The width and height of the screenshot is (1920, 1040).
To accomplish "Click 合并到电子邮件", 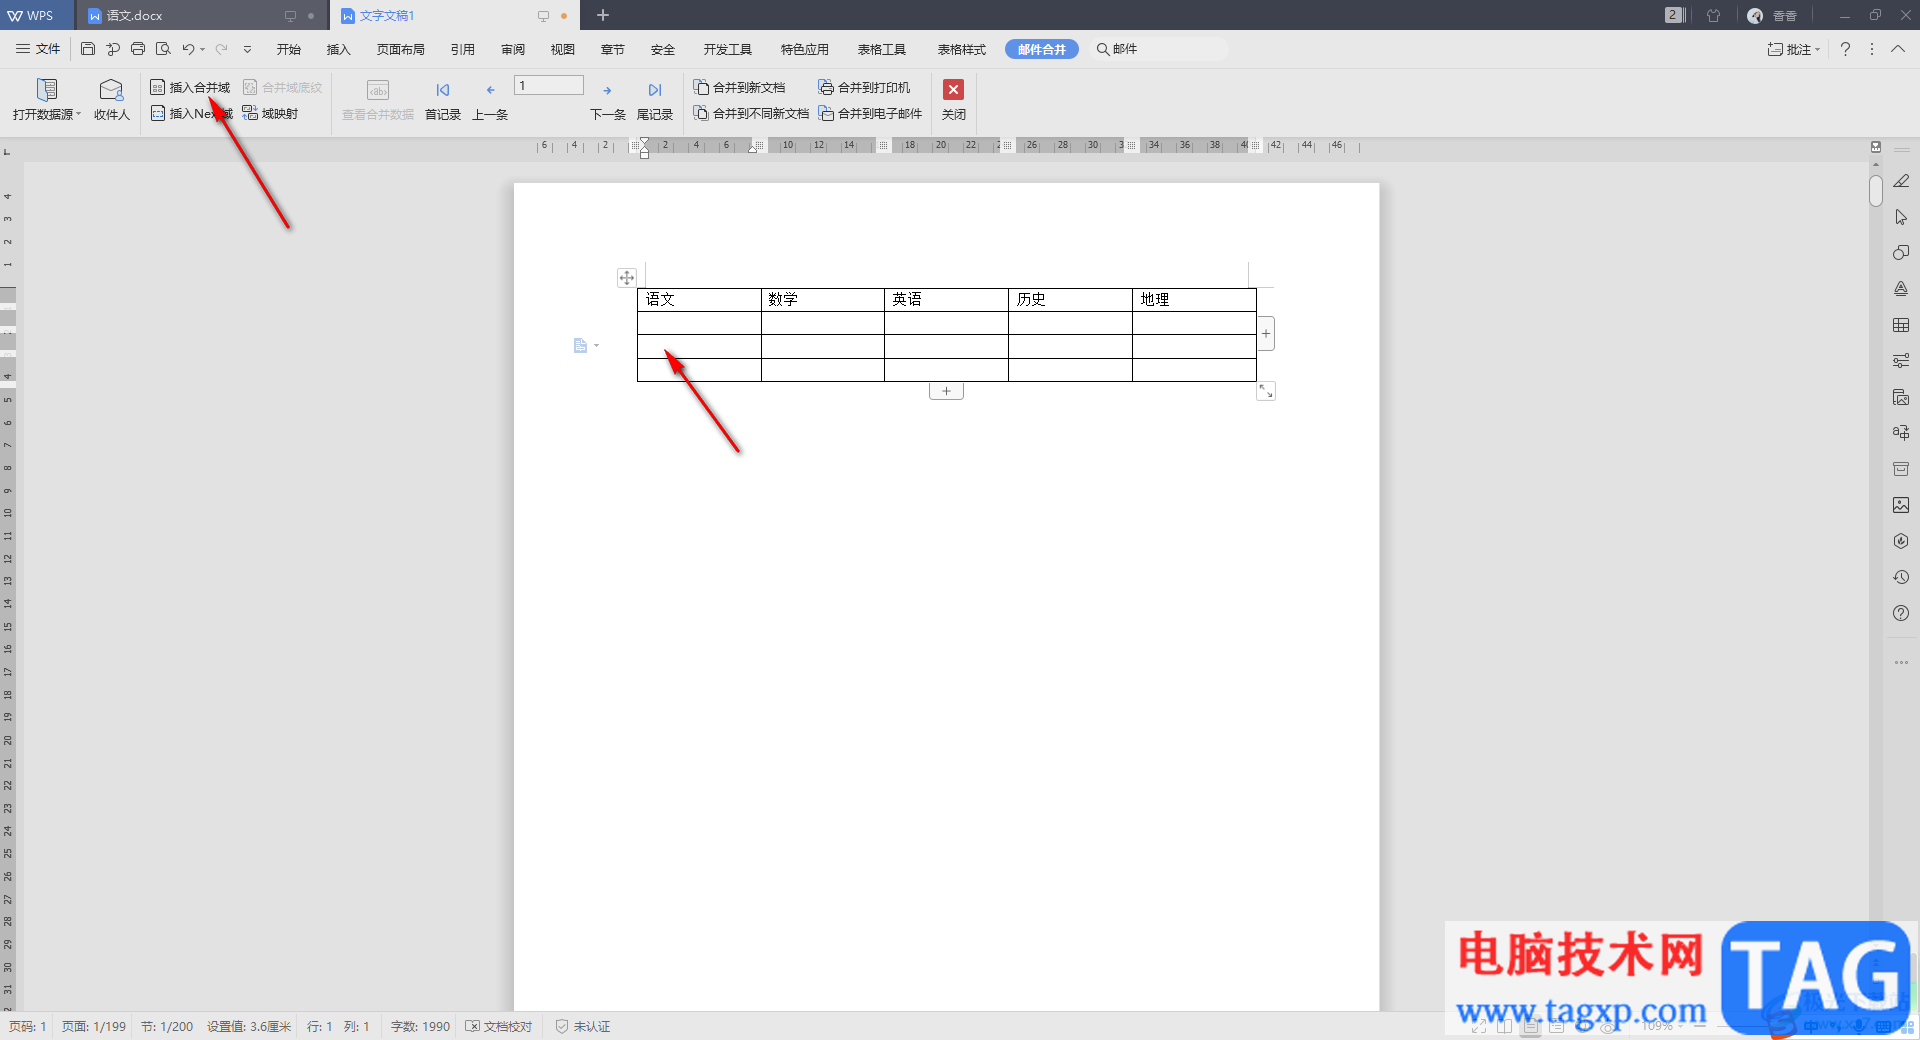I will coord(870,113).
